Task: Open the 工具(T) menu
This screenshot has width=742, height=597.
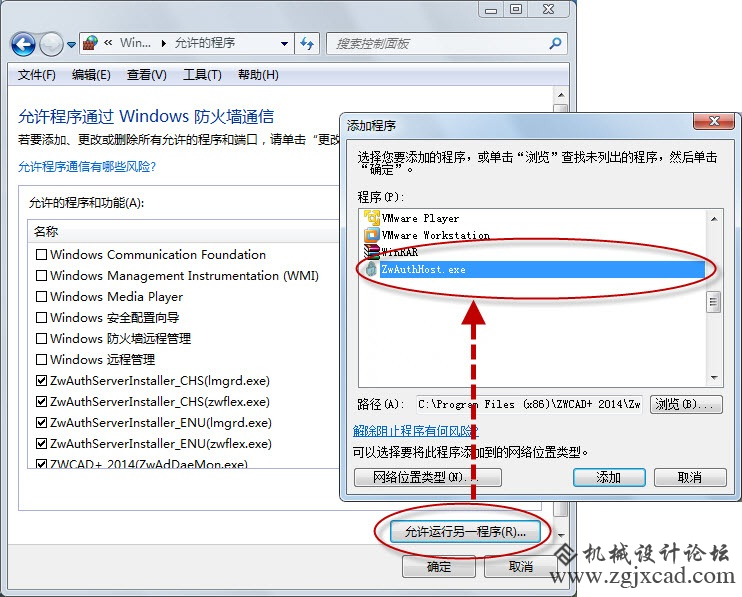Action: click(x=202, y=75)
